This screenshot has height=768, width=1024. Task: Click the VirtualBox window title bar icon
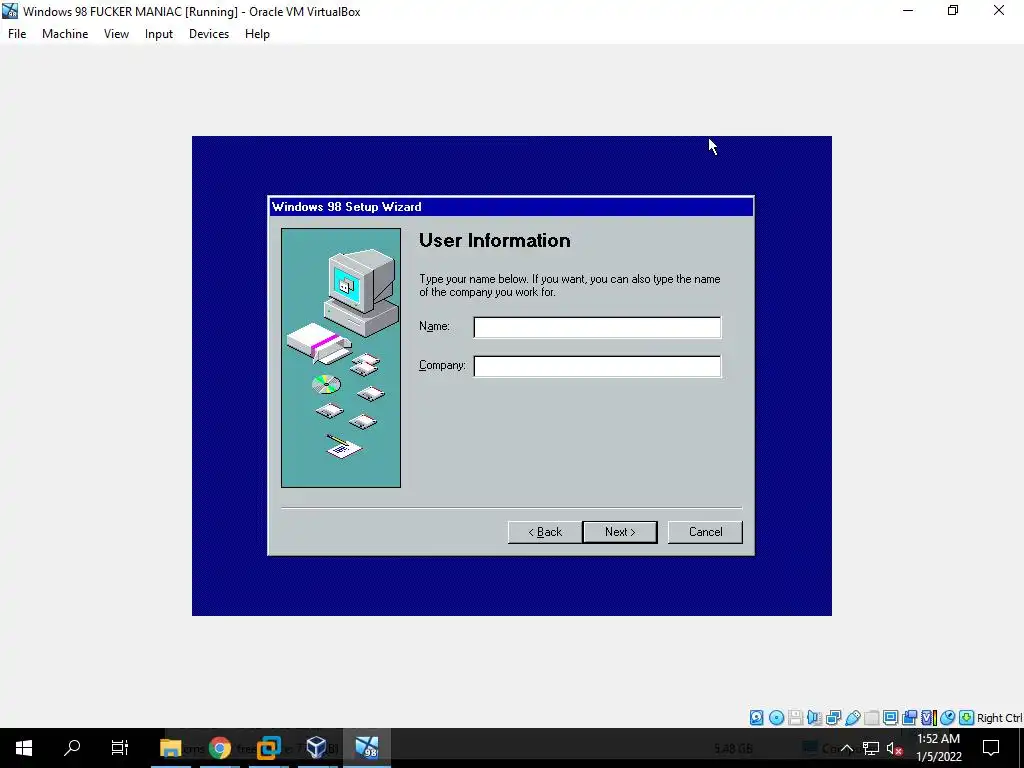[10, 11]
